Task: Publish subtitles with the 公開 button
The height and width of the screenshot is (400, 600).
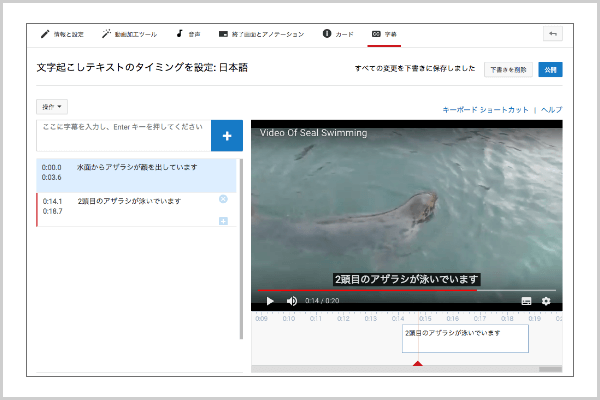Action: coord(550,70)
